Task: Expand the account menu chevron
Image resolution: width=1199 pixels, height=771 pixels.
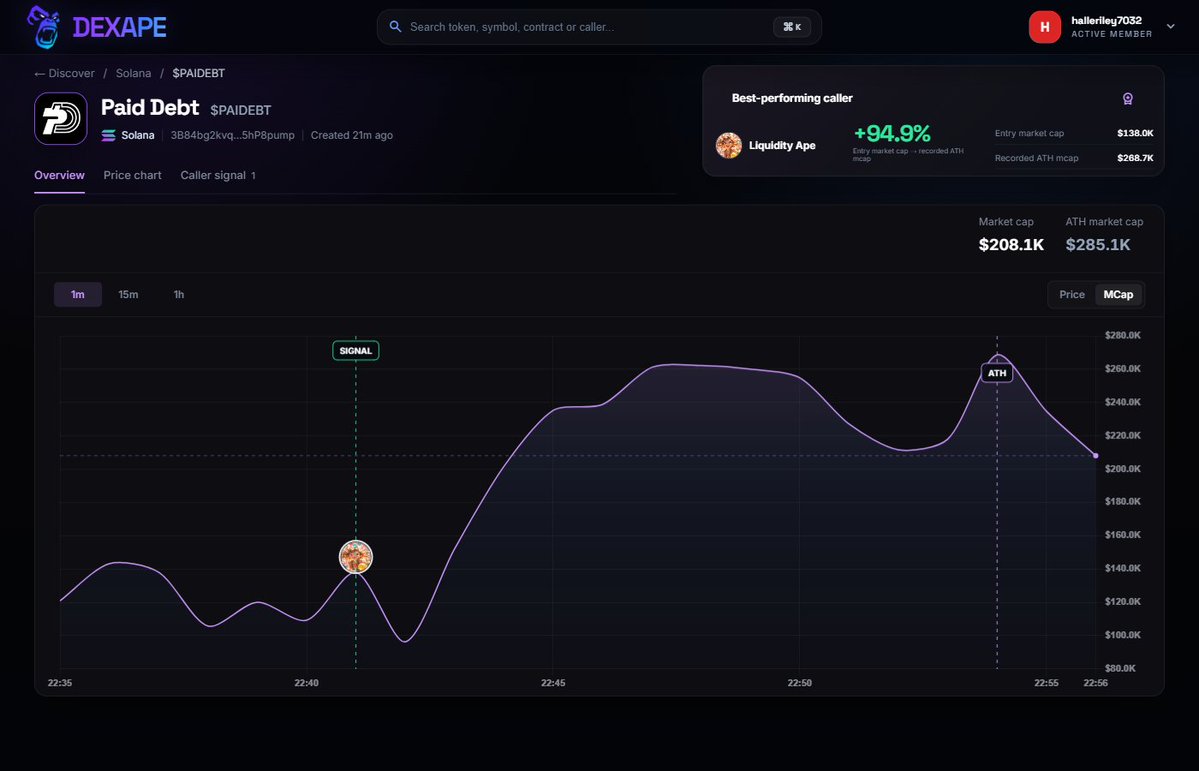Action: [1170, 27]
